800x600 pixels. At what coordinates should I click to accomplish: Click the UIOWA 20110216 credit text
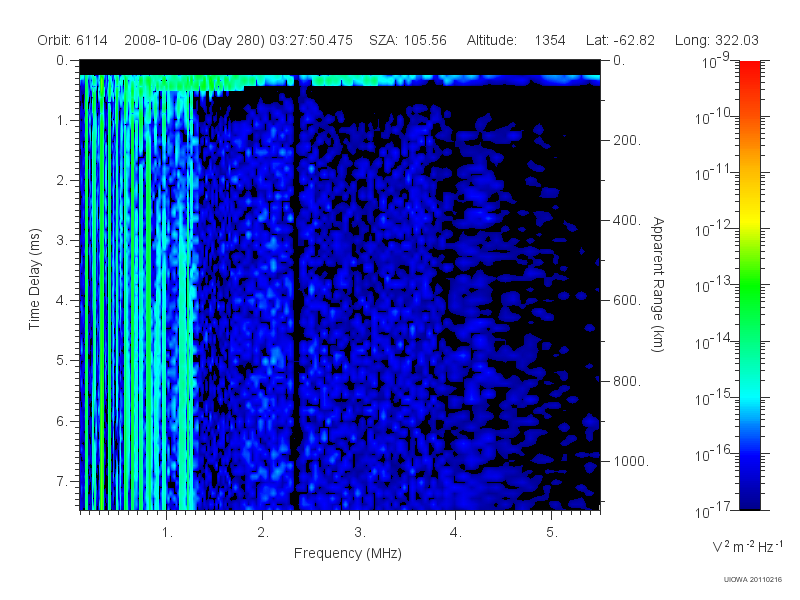coord(753,580)
